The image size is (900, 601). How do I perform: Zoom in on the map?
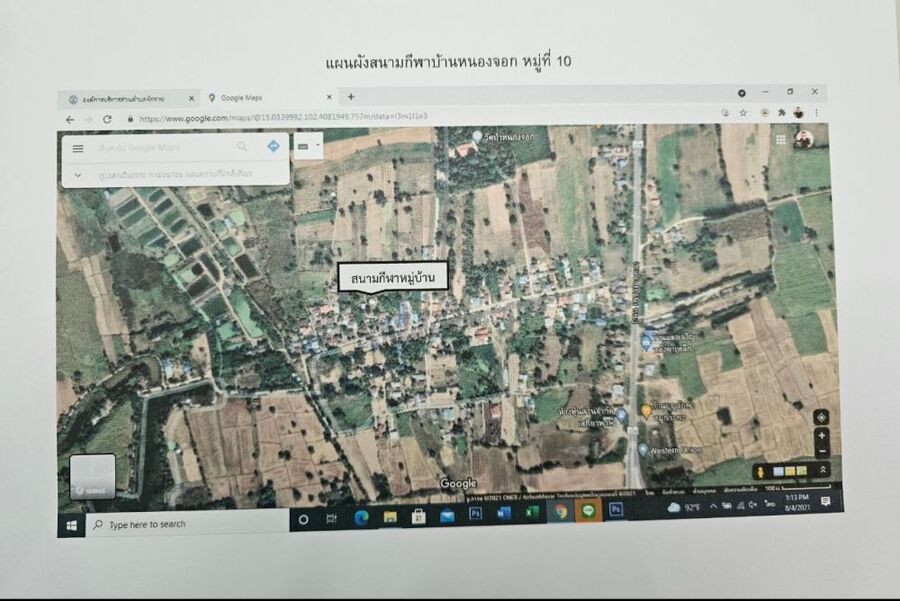tap(821, 436)
